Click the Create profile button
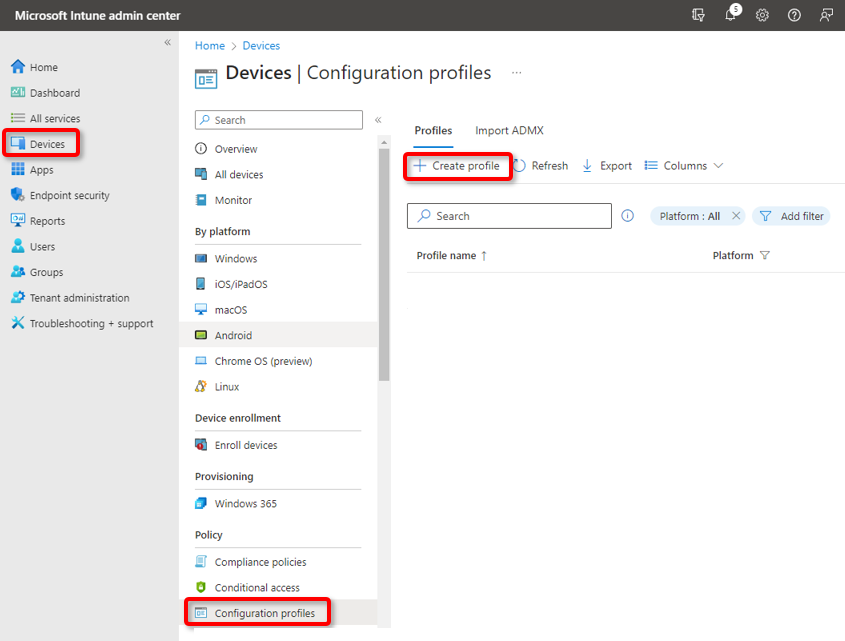 pos(458,166)
